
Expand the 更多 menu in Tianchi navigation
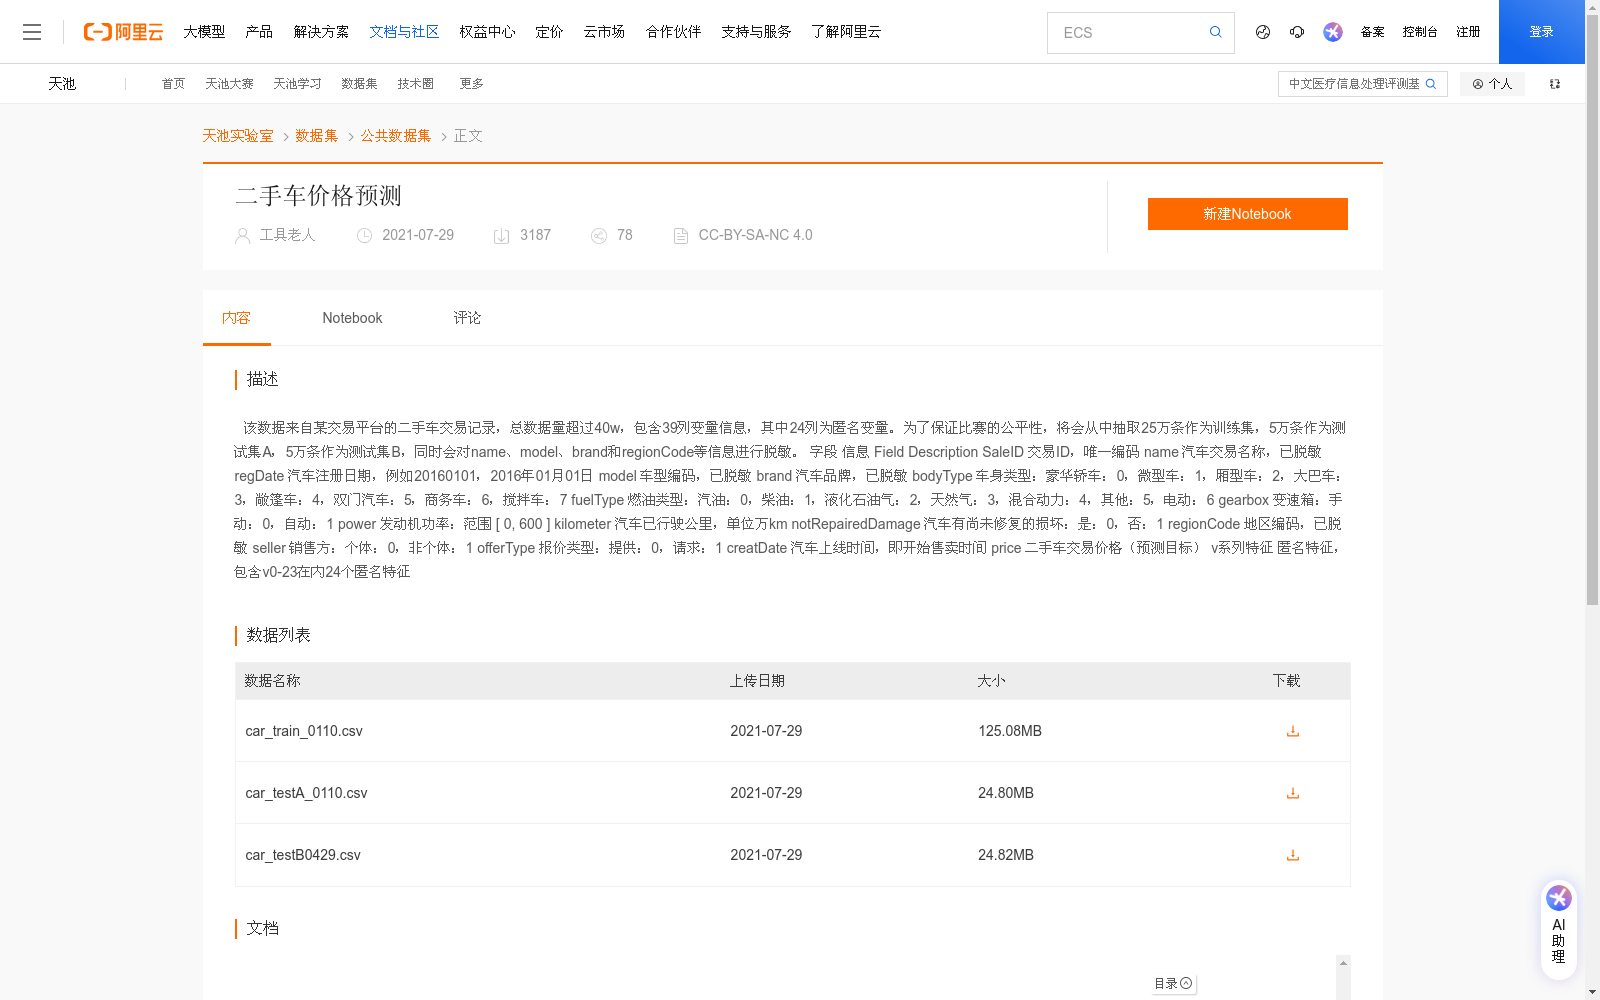coord(471,84)
